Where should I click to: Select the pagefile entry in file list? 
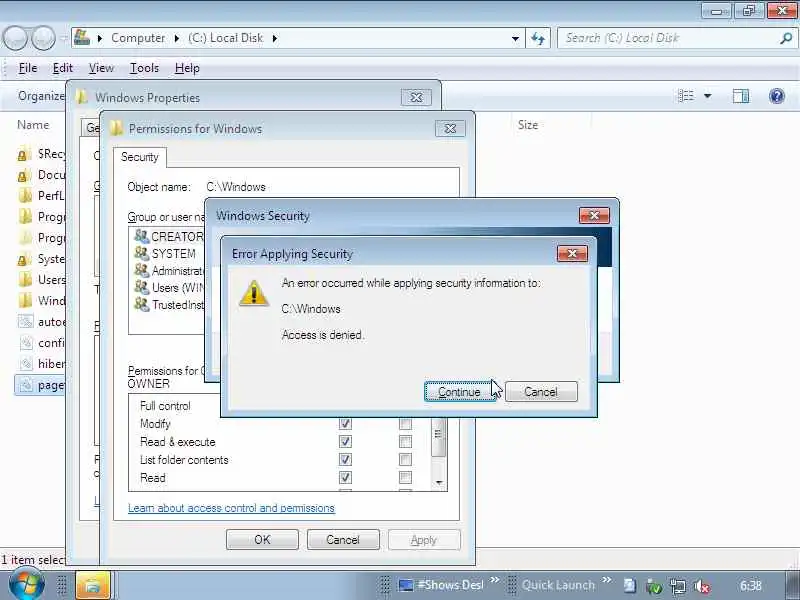point(40,385)
